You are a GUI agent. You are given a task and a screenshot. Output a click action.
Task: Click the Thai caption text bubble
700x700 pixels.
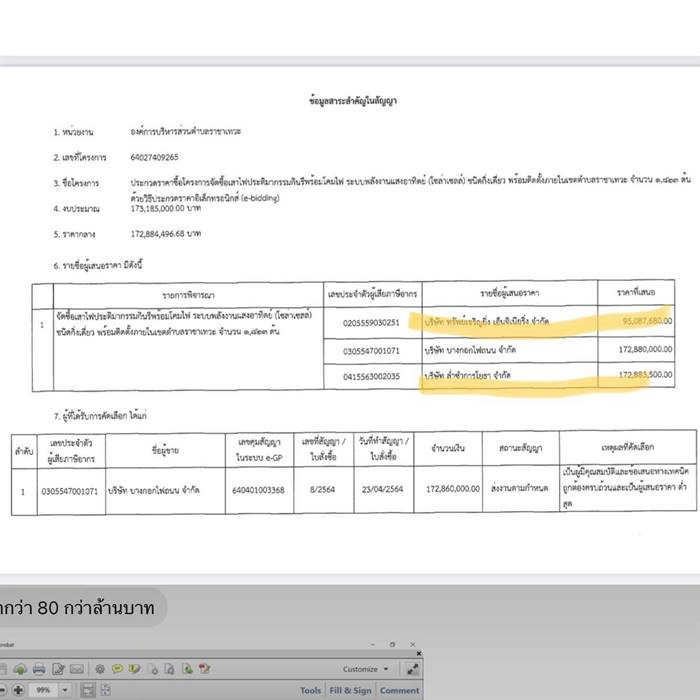click(x=80, y=607)
